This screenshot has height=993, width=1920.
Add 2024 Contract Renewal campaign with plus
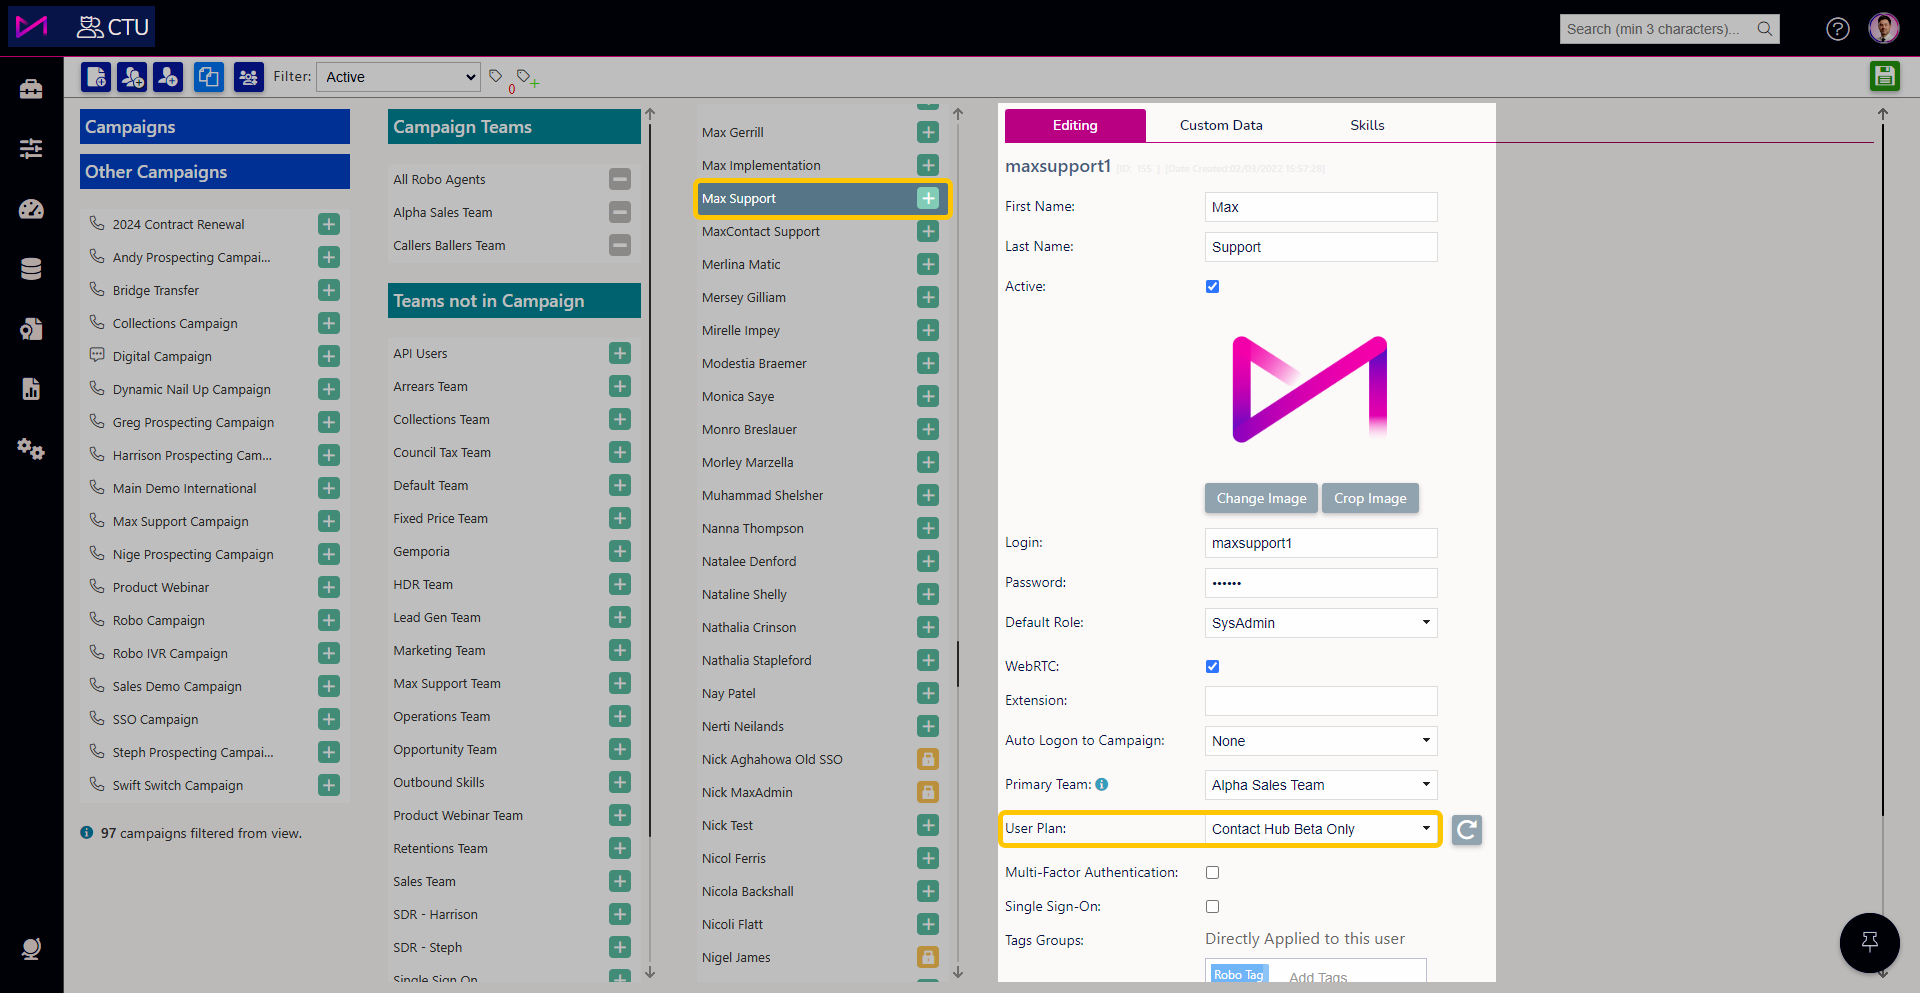[x=329, y=224]
